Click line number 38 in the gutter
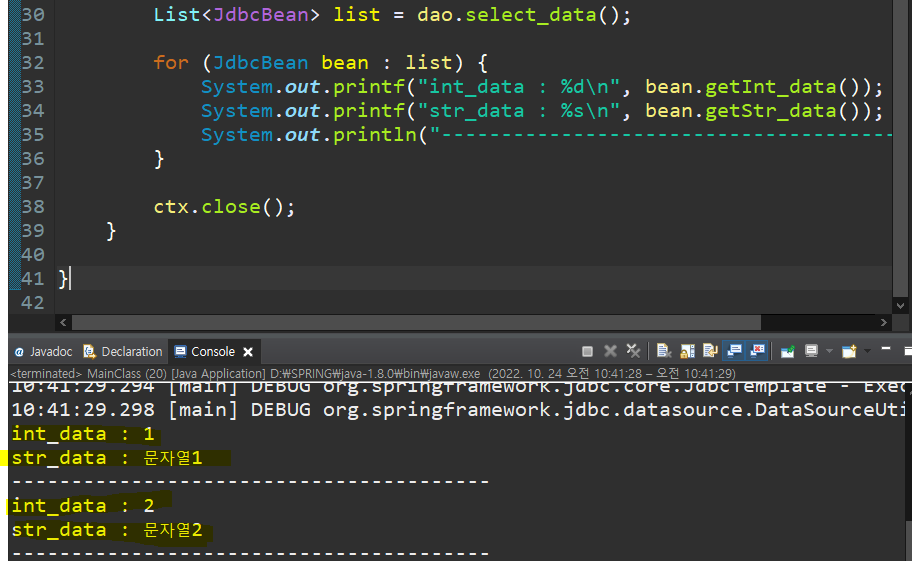This screenshot has height=561, width=912. click(x=33, y=207)
